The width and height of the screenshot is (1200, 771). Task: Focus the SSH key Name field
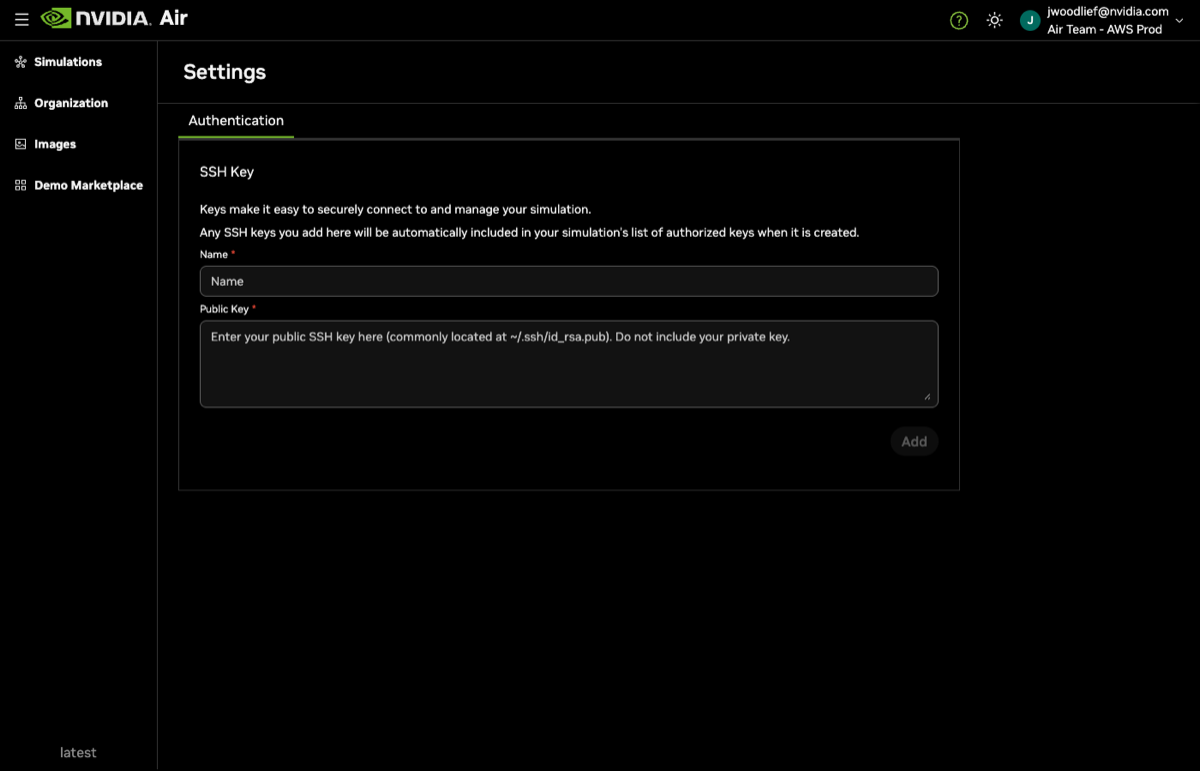tap(568, 281)
